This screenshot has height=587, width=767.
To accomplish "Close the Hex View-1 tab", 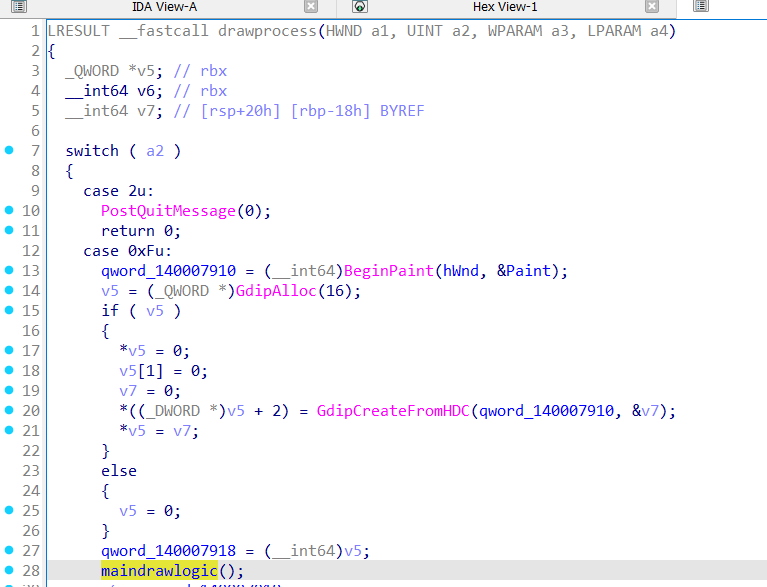I will coord(652,7).
